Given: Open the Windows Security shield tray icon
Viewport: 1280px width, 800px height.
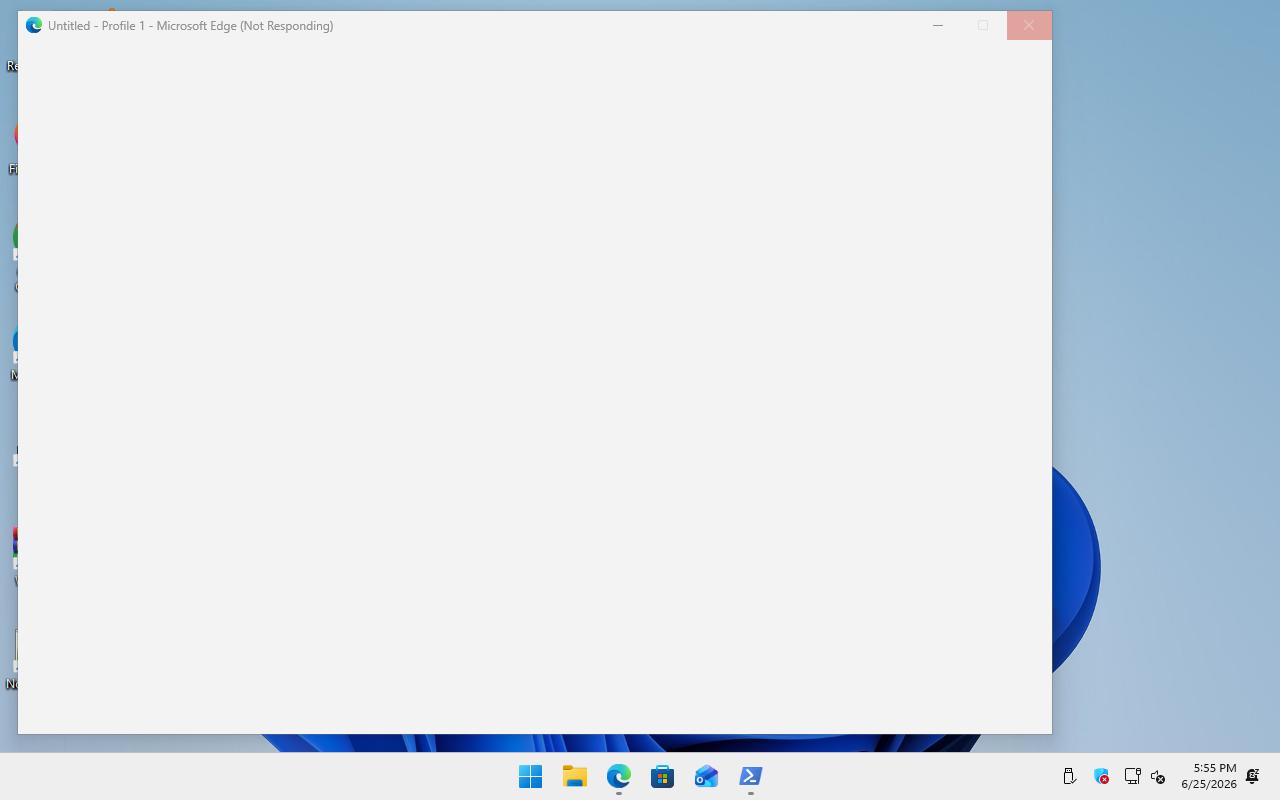Looking at the screenshot, I should point(1101,776).
